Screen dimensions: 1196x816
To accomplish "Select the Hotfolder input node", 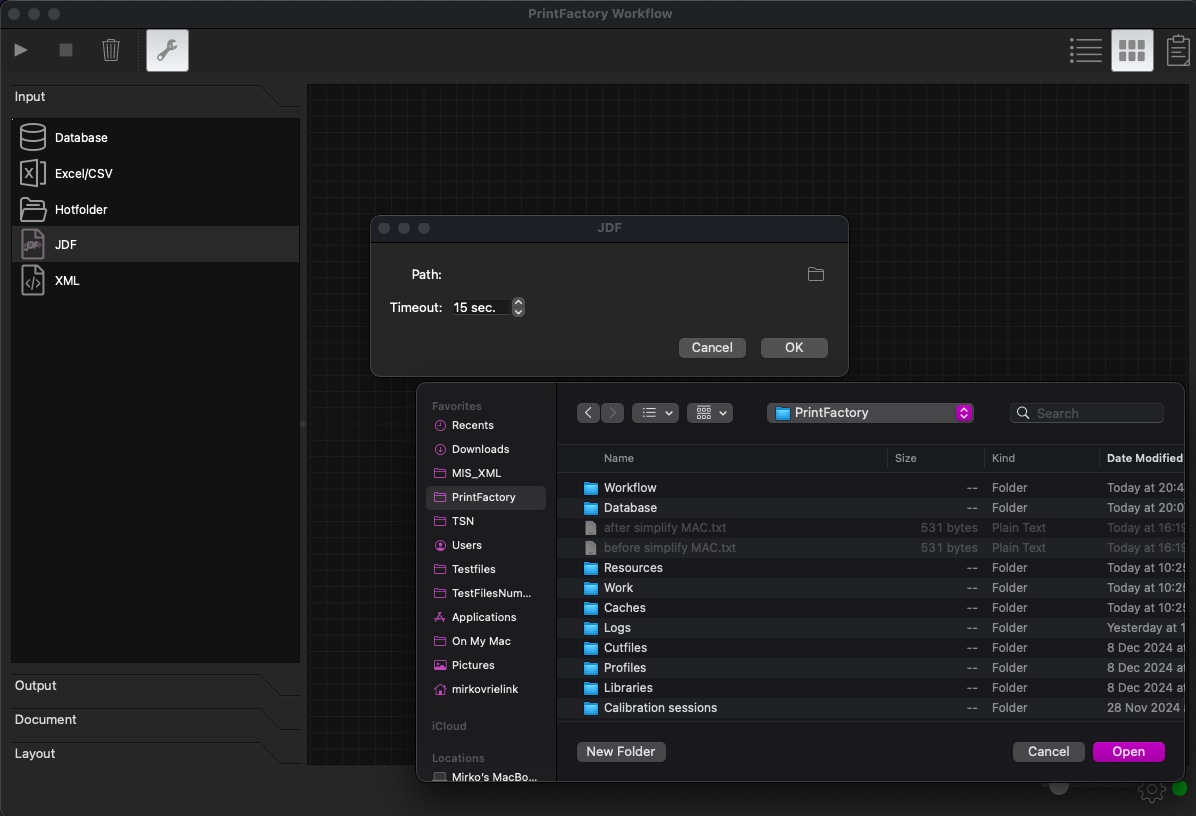I will [x=156, y=209].
